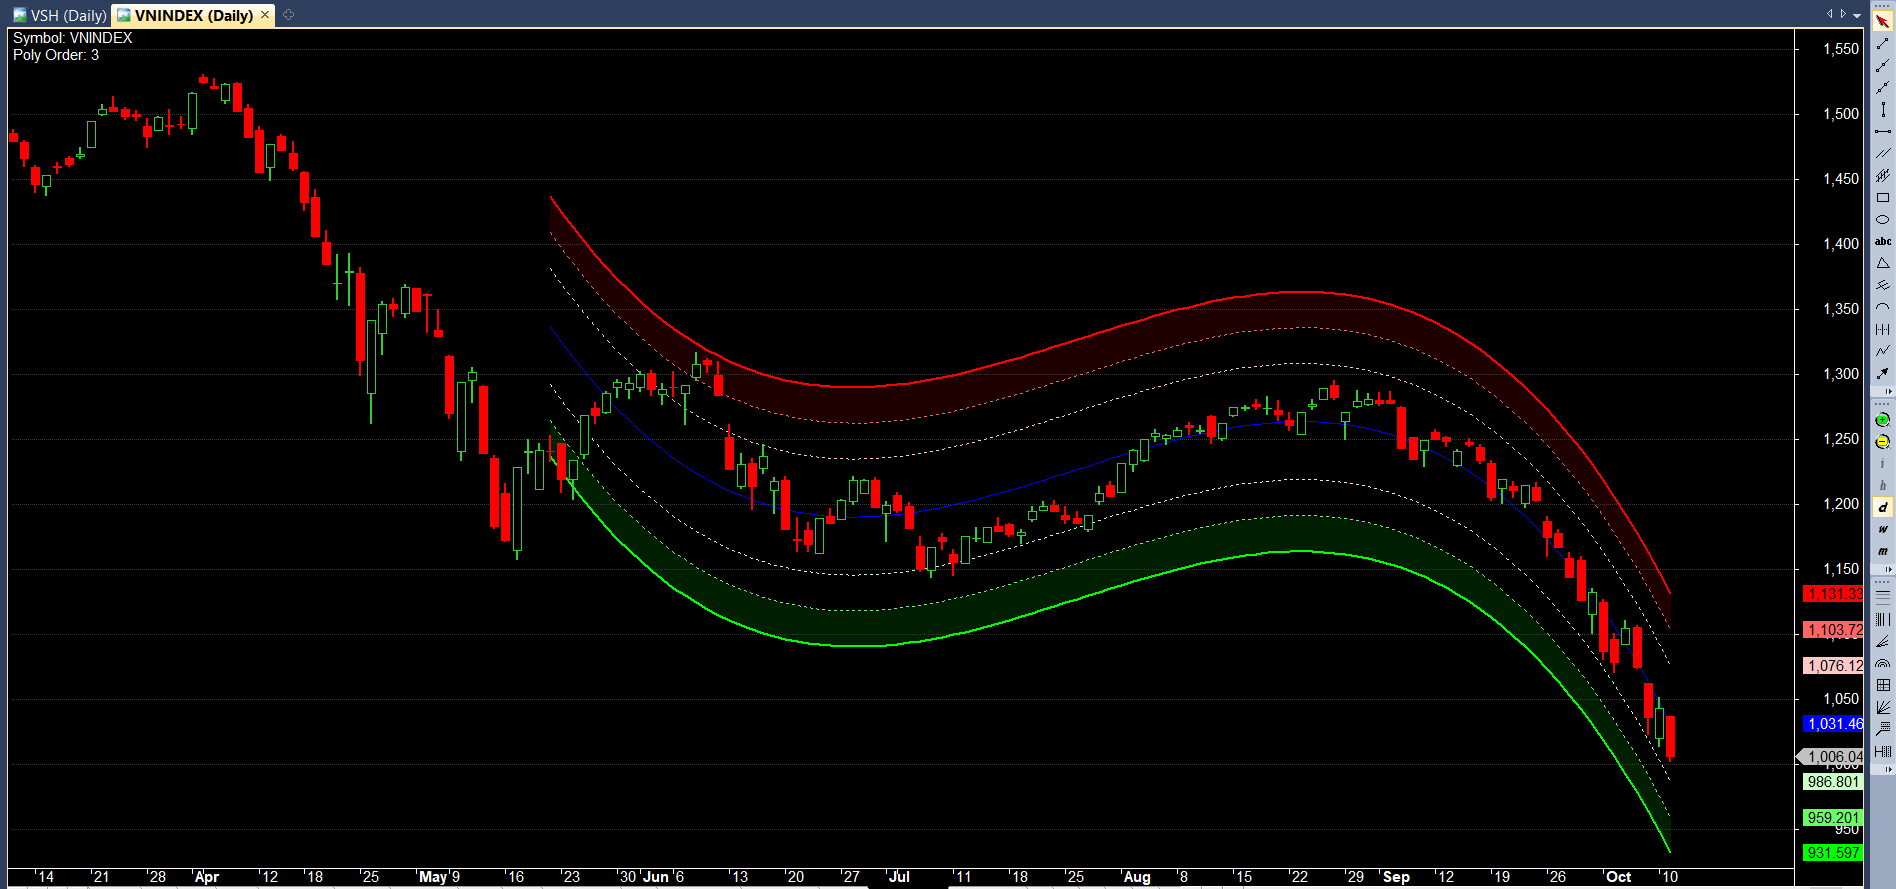Select the Fibonacci retracement tool
The image size is (1896, 889).
point(1882,597)
